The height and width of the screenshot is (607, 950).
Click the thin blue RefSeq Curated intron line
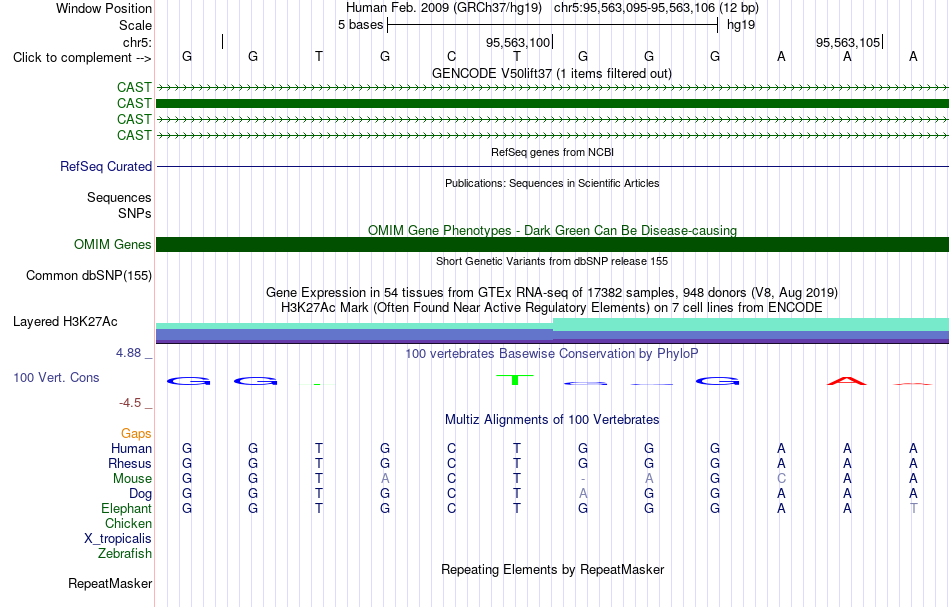click(552, 167)
